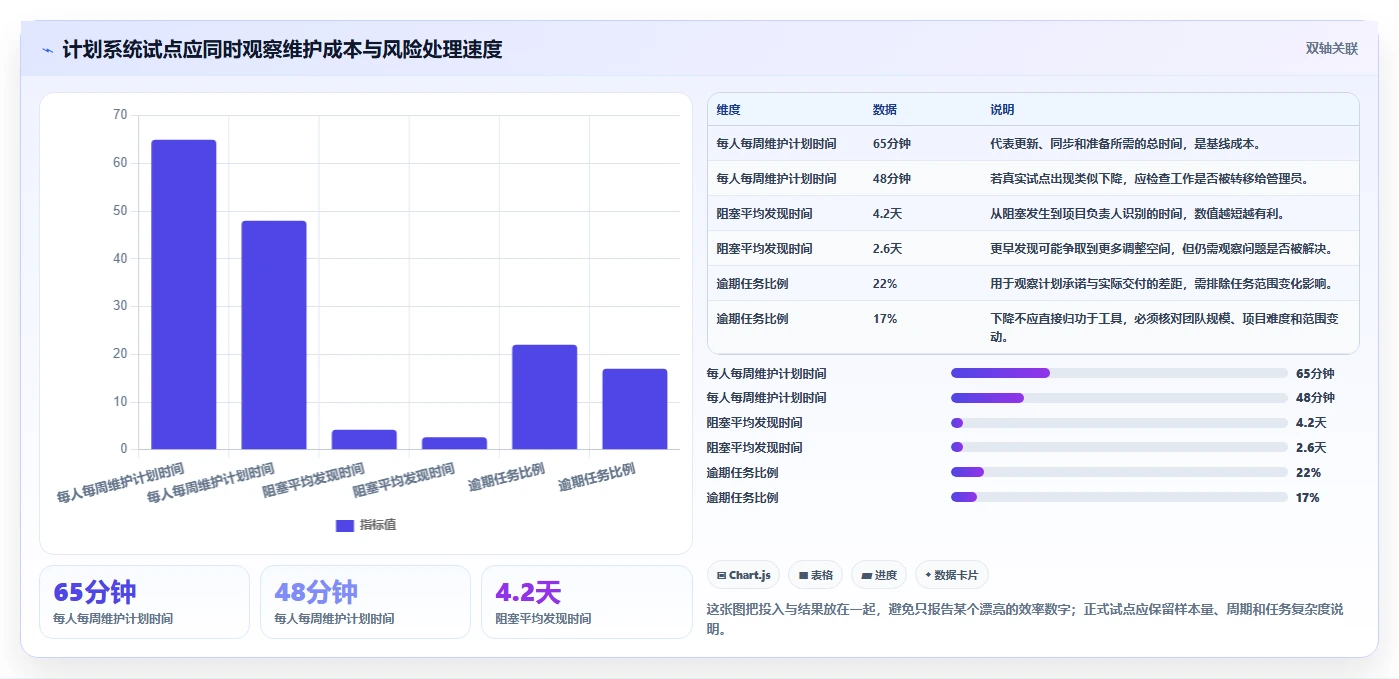1399x679 pixels.
Task: Click the 17% value right of progress bar
Action: click(x=1307, y=498)
